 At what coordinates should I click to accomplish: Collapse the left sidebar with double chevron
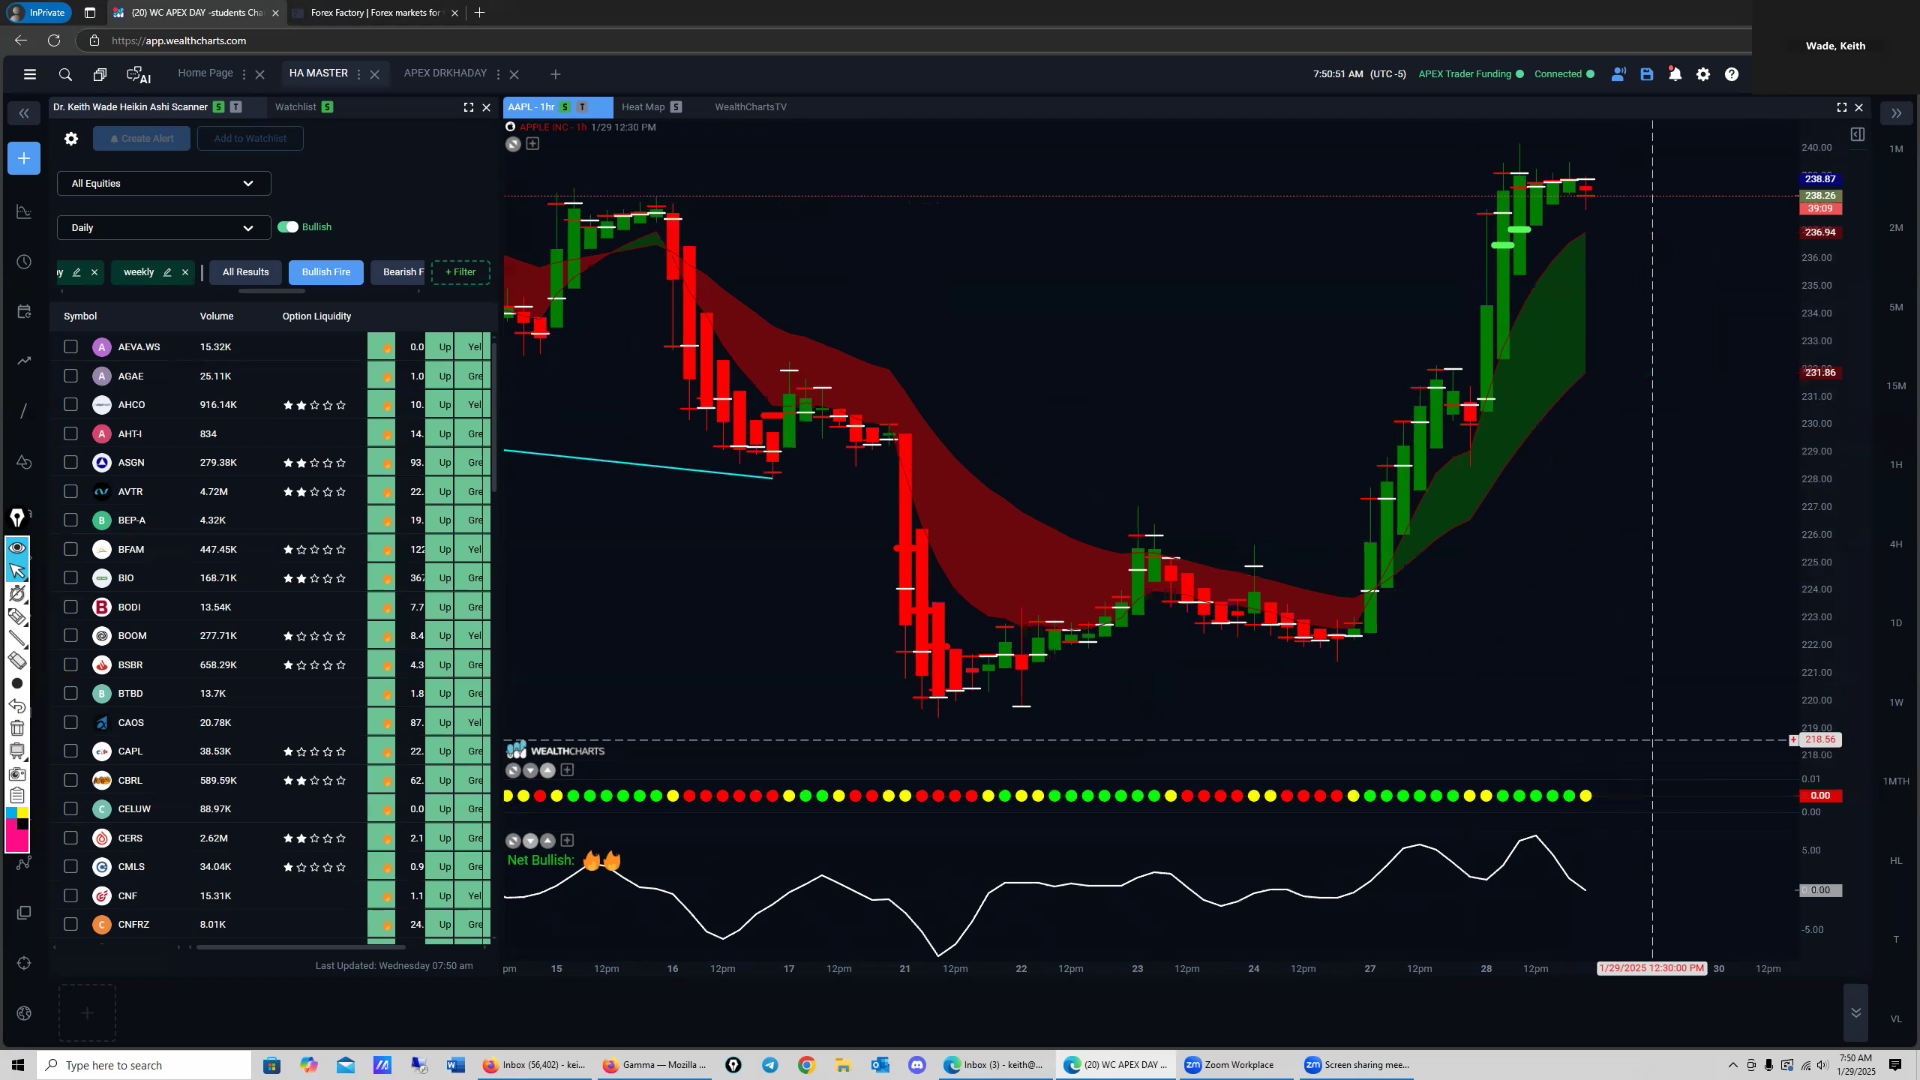point(24,113)
